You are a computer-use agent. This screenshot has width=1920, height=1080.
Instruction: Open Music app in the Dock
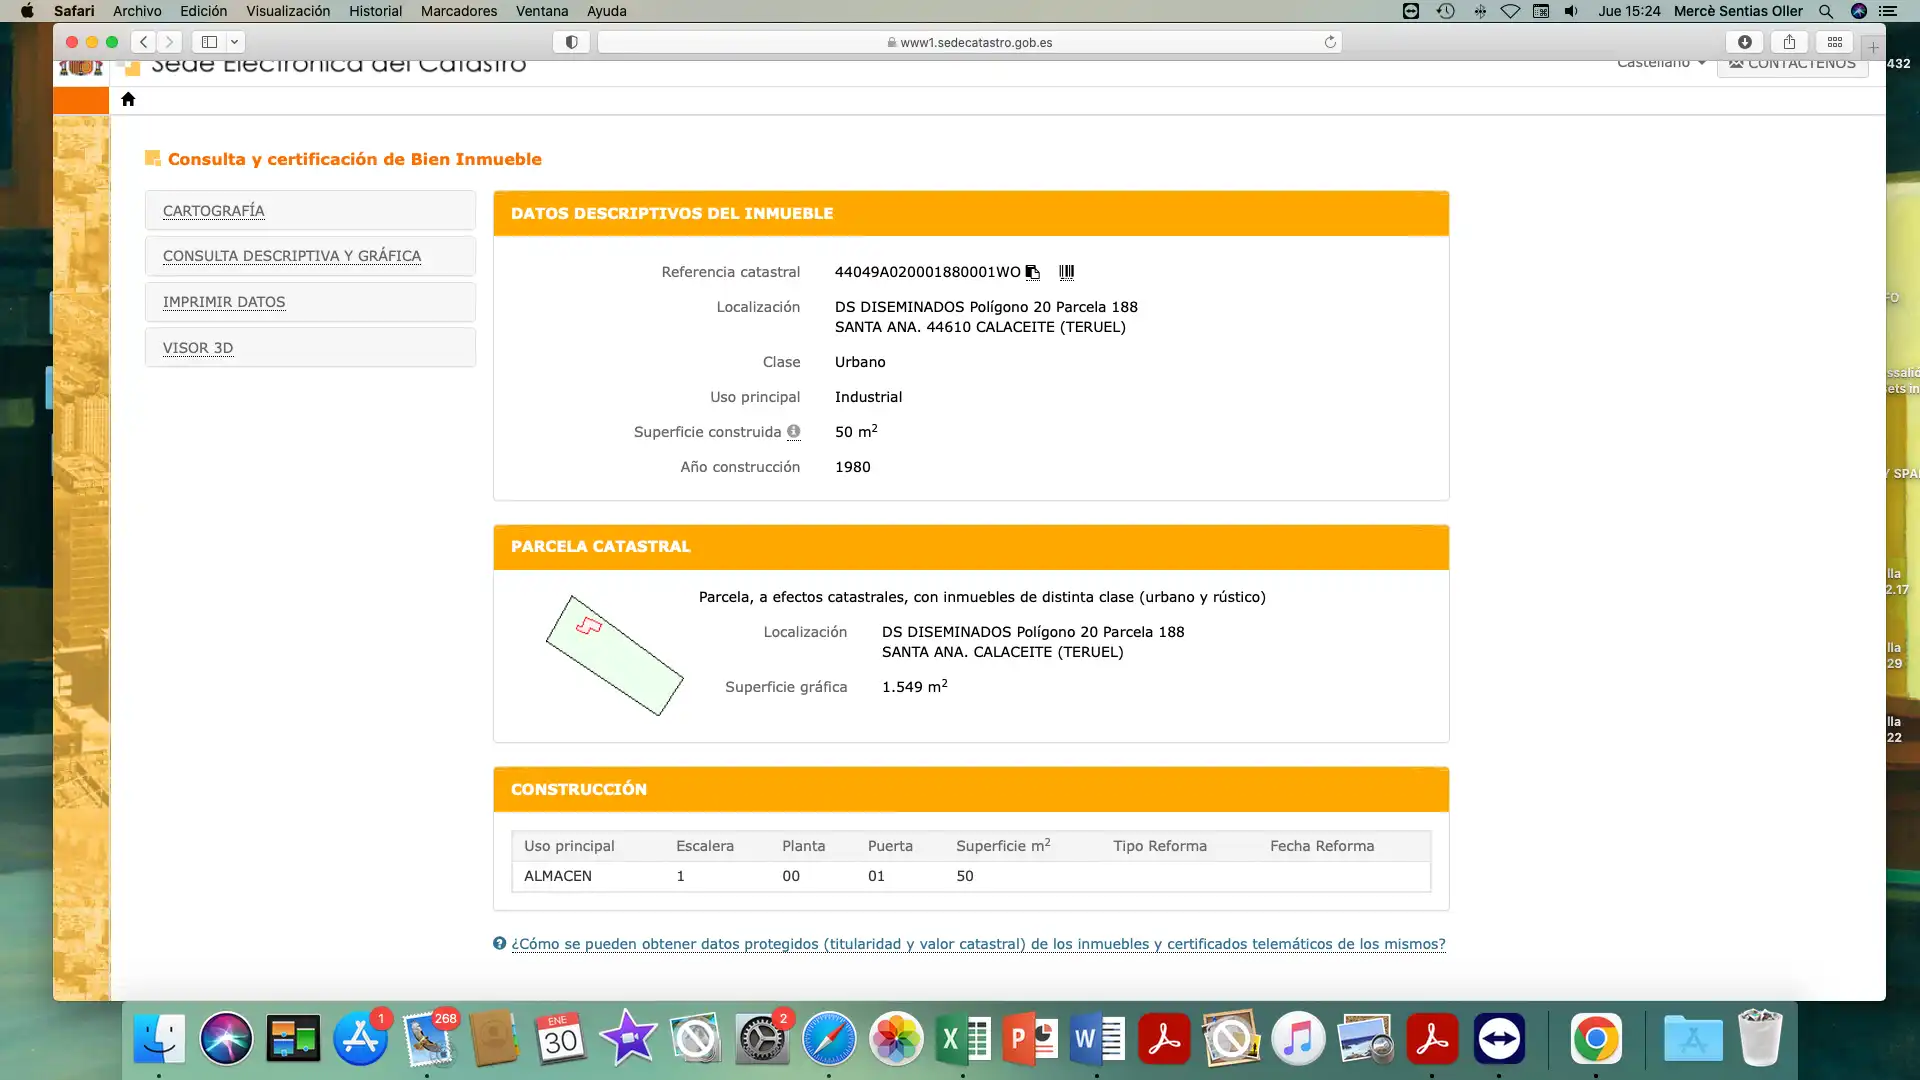coord(1298,1039)
